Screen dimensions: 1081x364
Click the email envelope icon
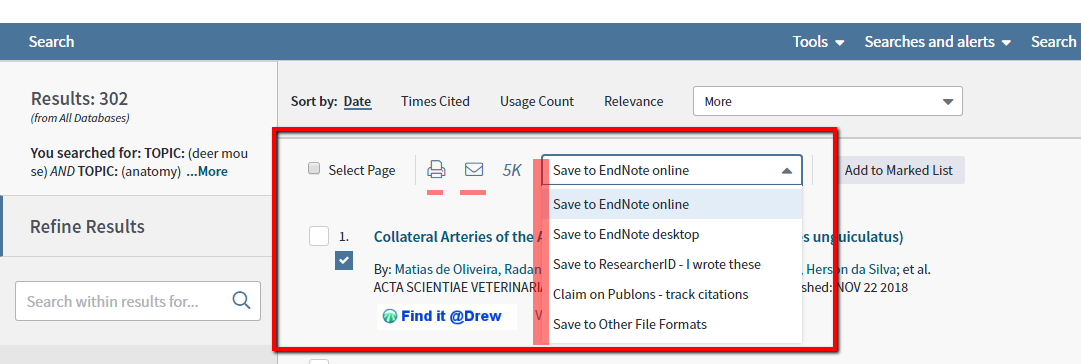tap(474, 170)
